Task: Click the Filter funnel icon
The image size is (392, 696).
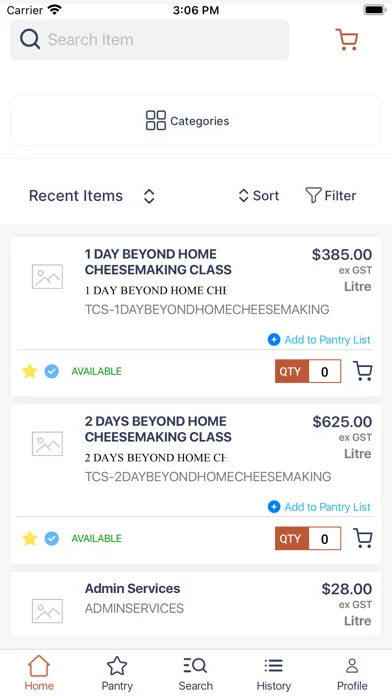Action: (313, 195)
